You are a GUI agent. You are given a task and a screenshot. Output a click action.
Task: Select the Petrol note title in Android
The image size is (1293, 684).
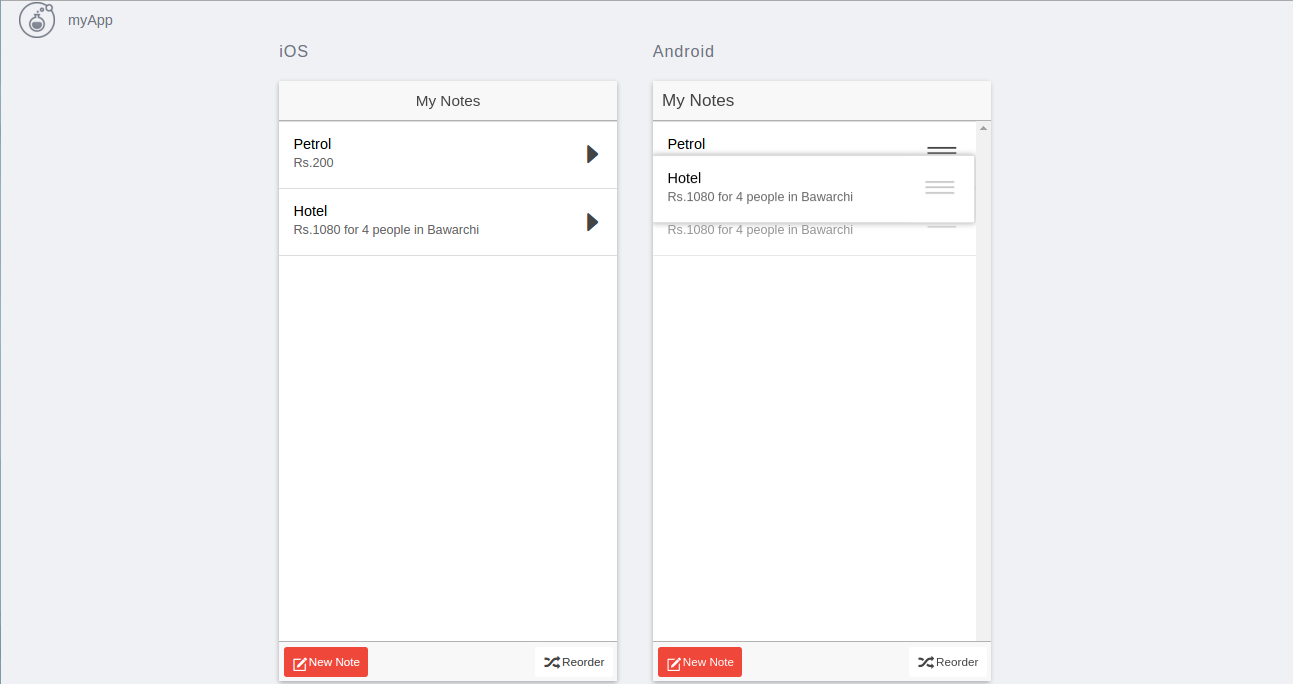point(686,144)
